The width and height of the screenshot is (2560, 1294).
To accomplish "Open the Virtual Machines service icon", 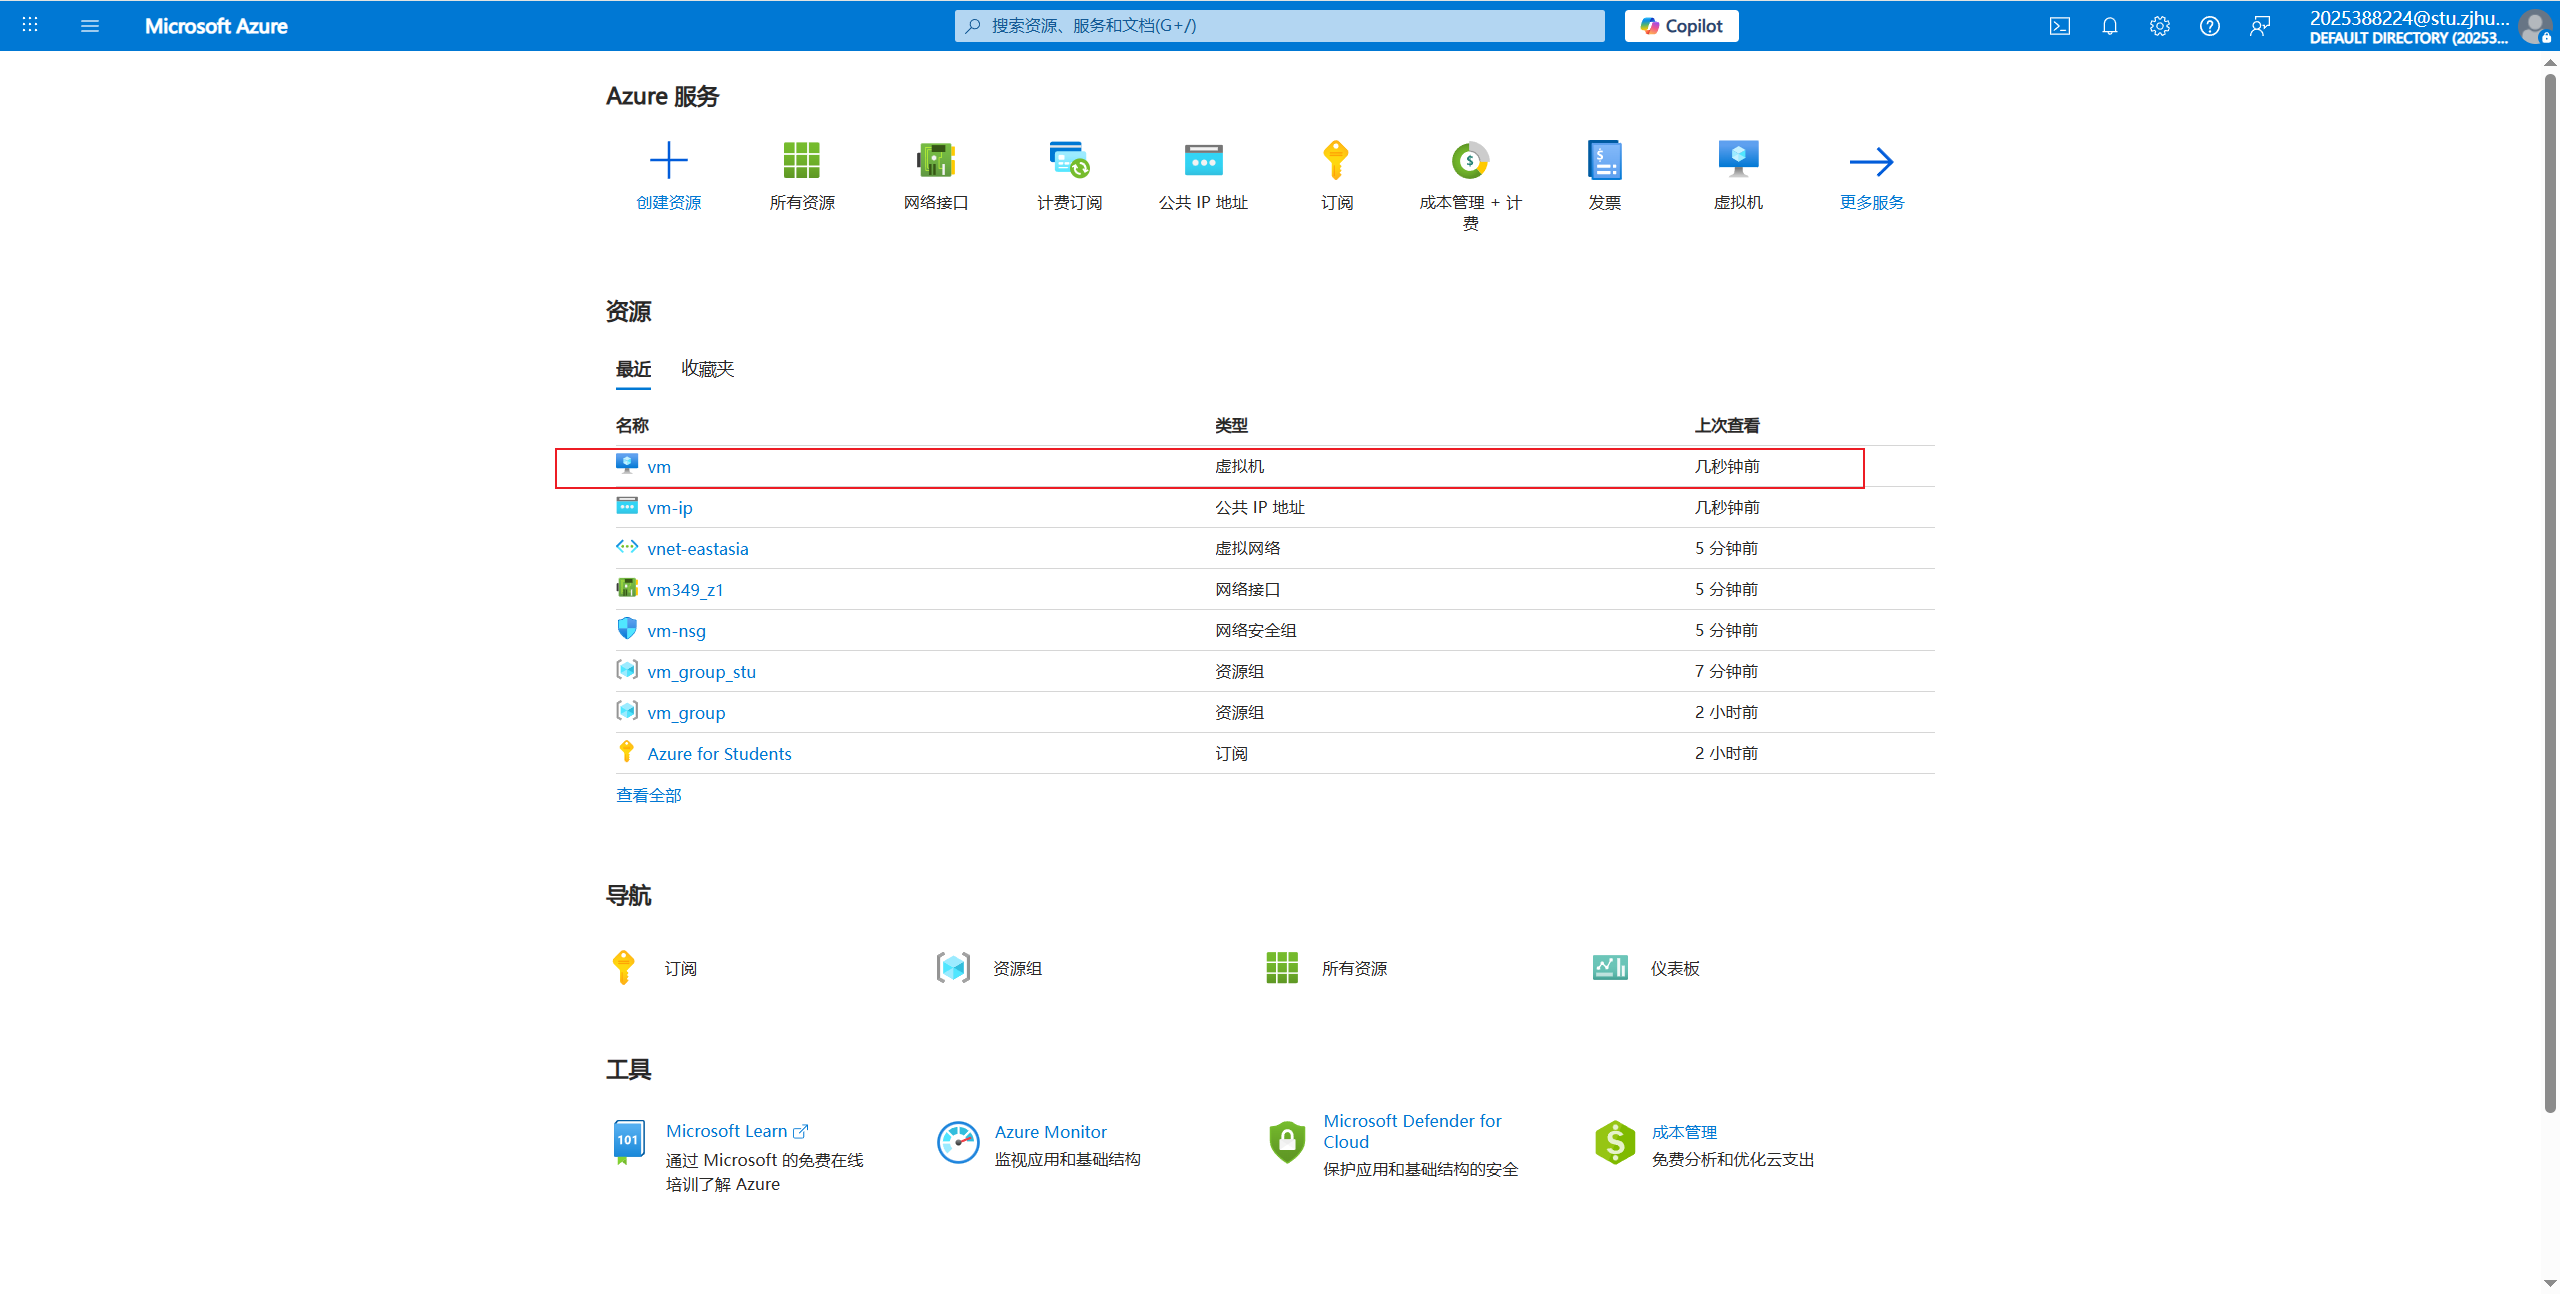I will tap(1738, 160).
